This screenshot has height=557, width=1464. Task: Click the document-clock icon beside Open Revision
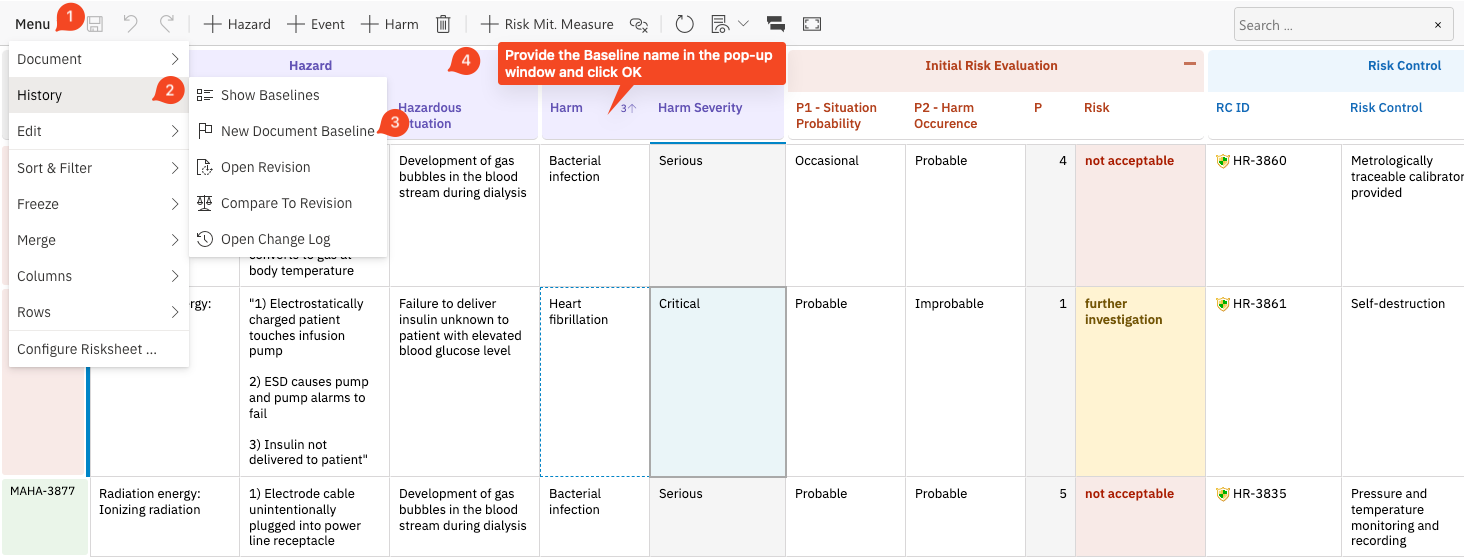(205, 167)
